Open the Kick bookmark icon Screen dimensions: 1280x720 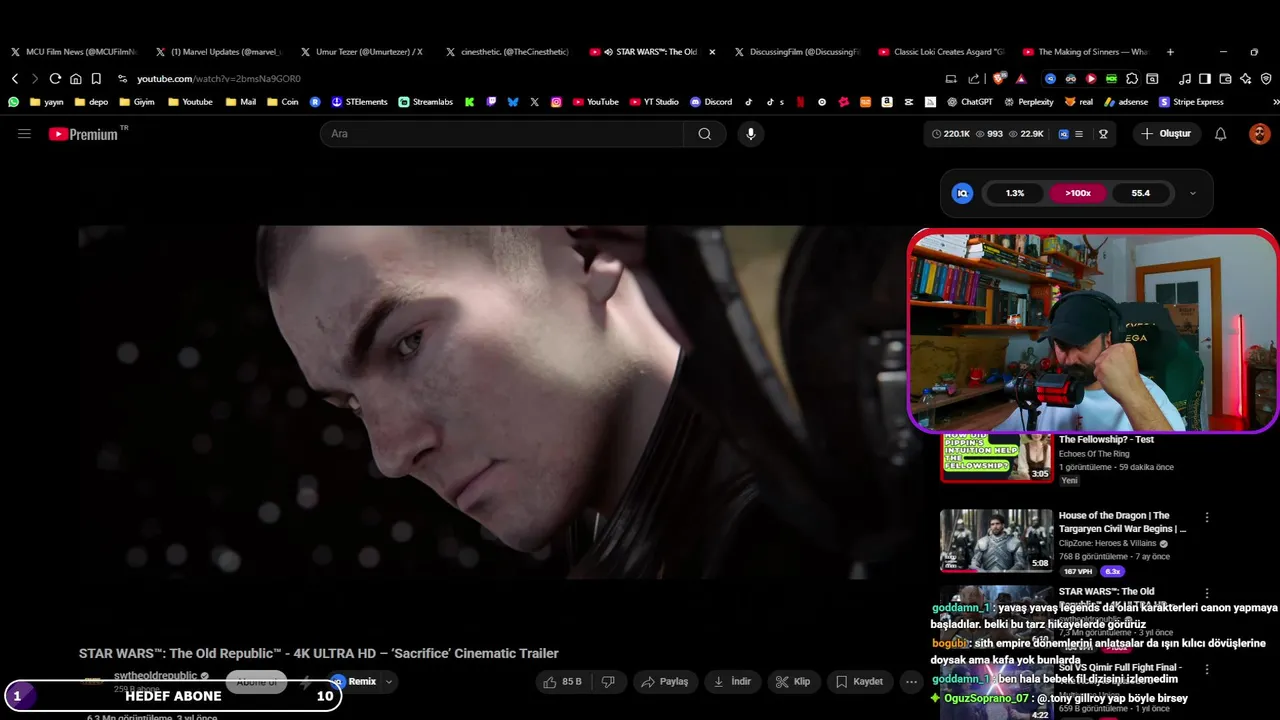(469, 101)
